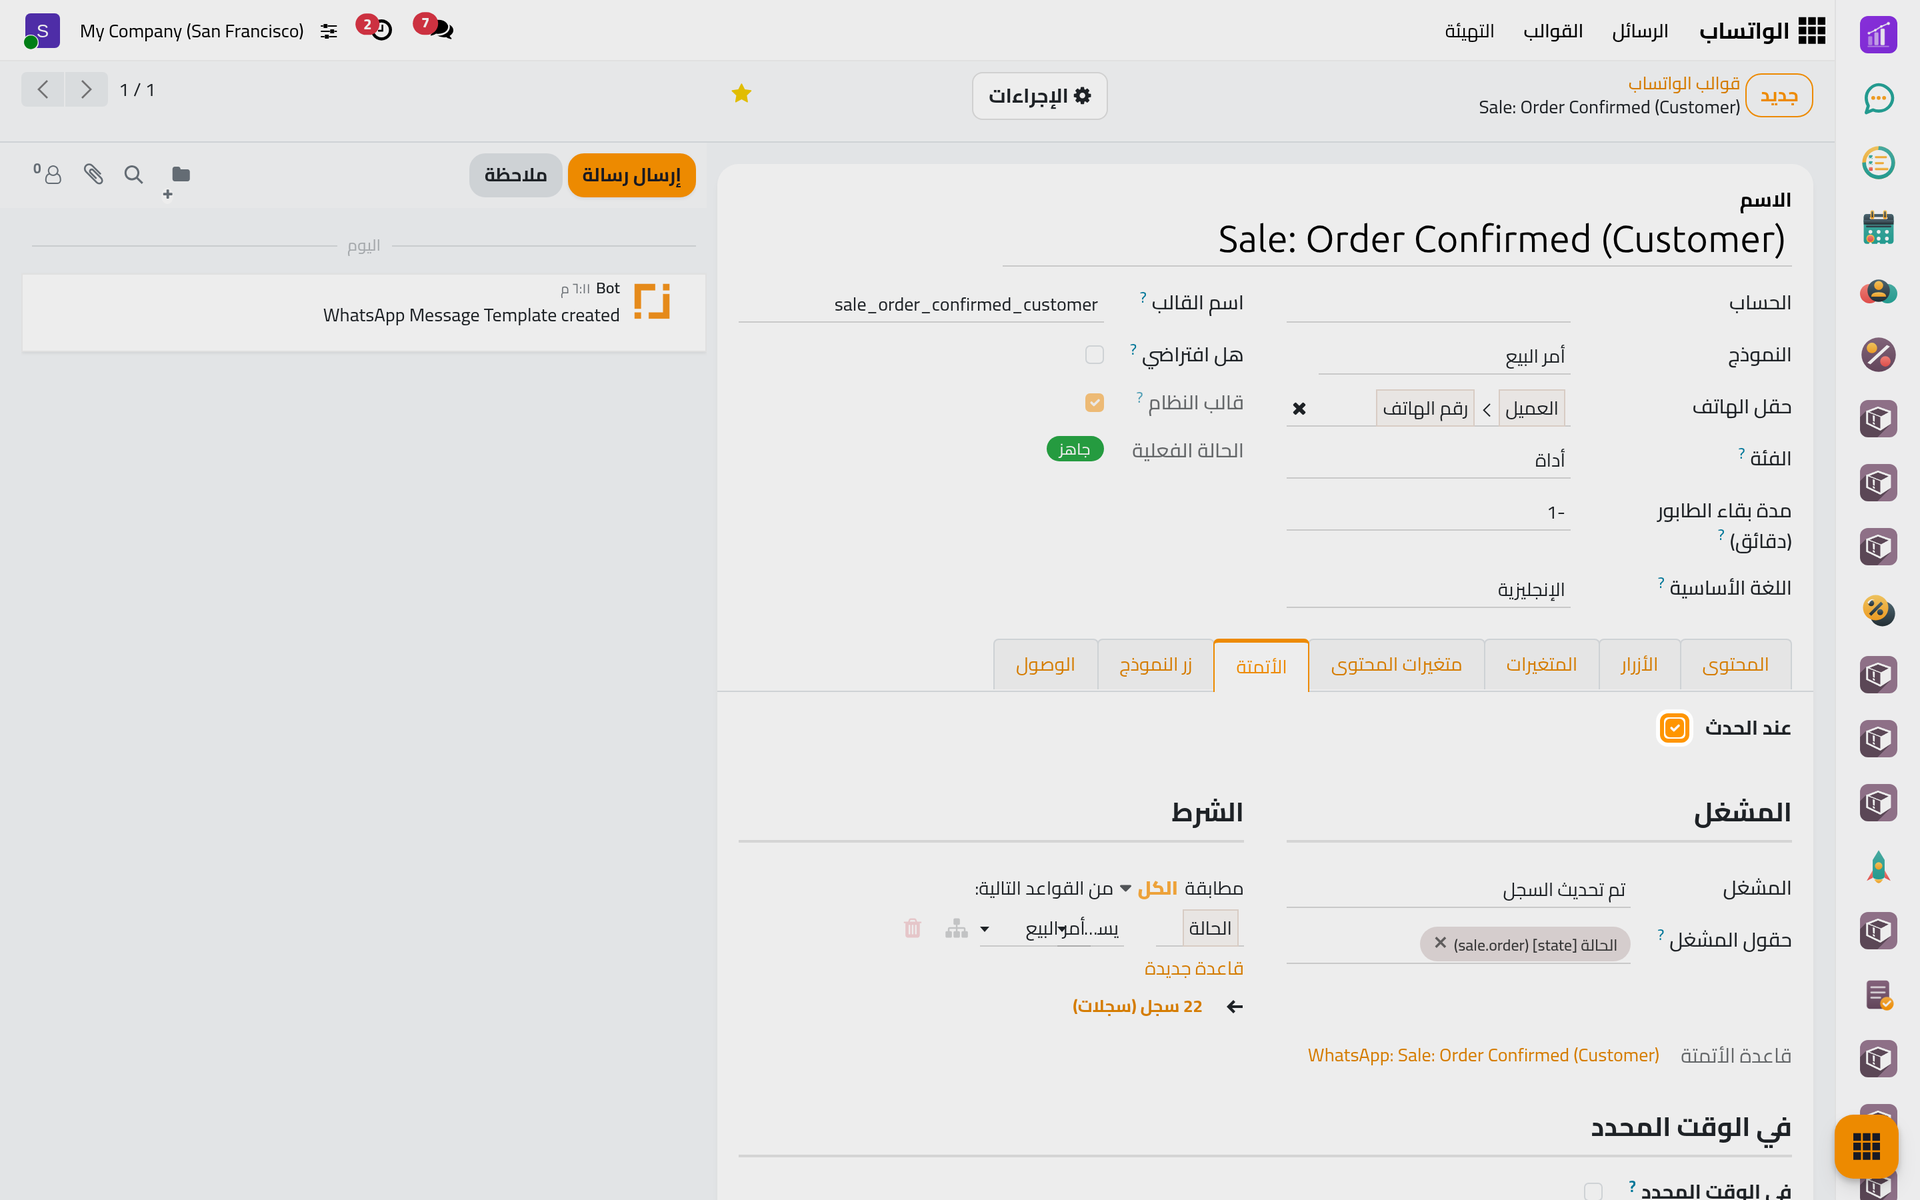Screen dimensions: 1920x1200
Task: Click the إرسال رسالة button
Action: 631,175
